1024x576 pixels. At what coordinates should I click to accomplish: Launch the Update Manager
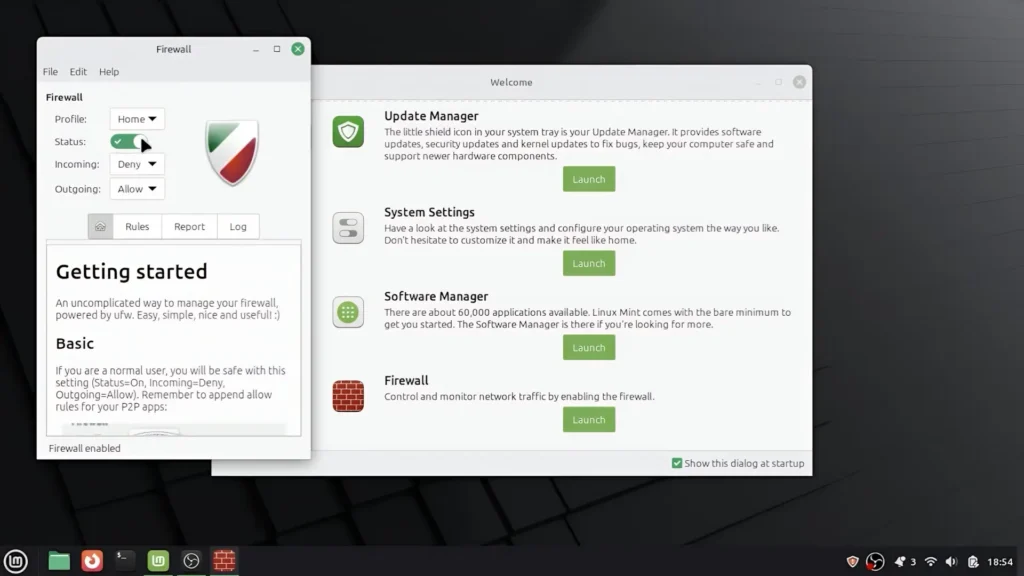pyautogui.click(x=589, y=179)
